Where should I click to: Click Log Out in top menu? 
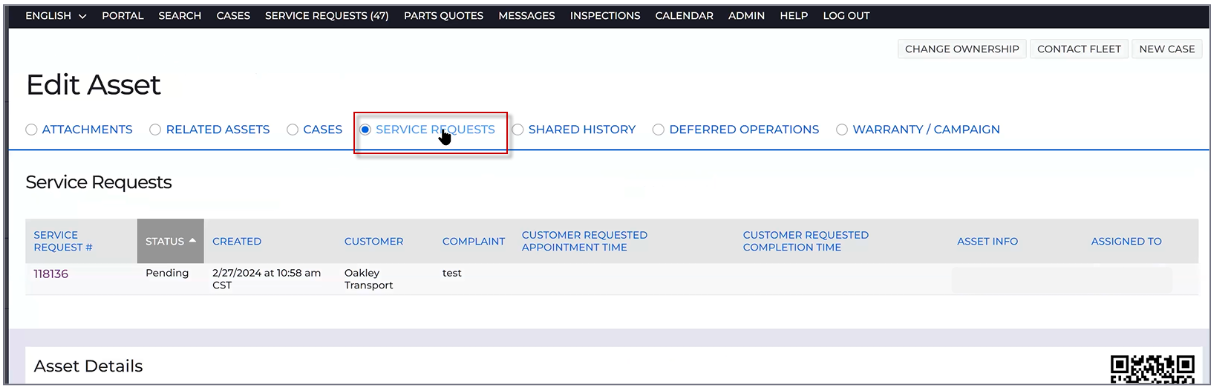[846, 16]
